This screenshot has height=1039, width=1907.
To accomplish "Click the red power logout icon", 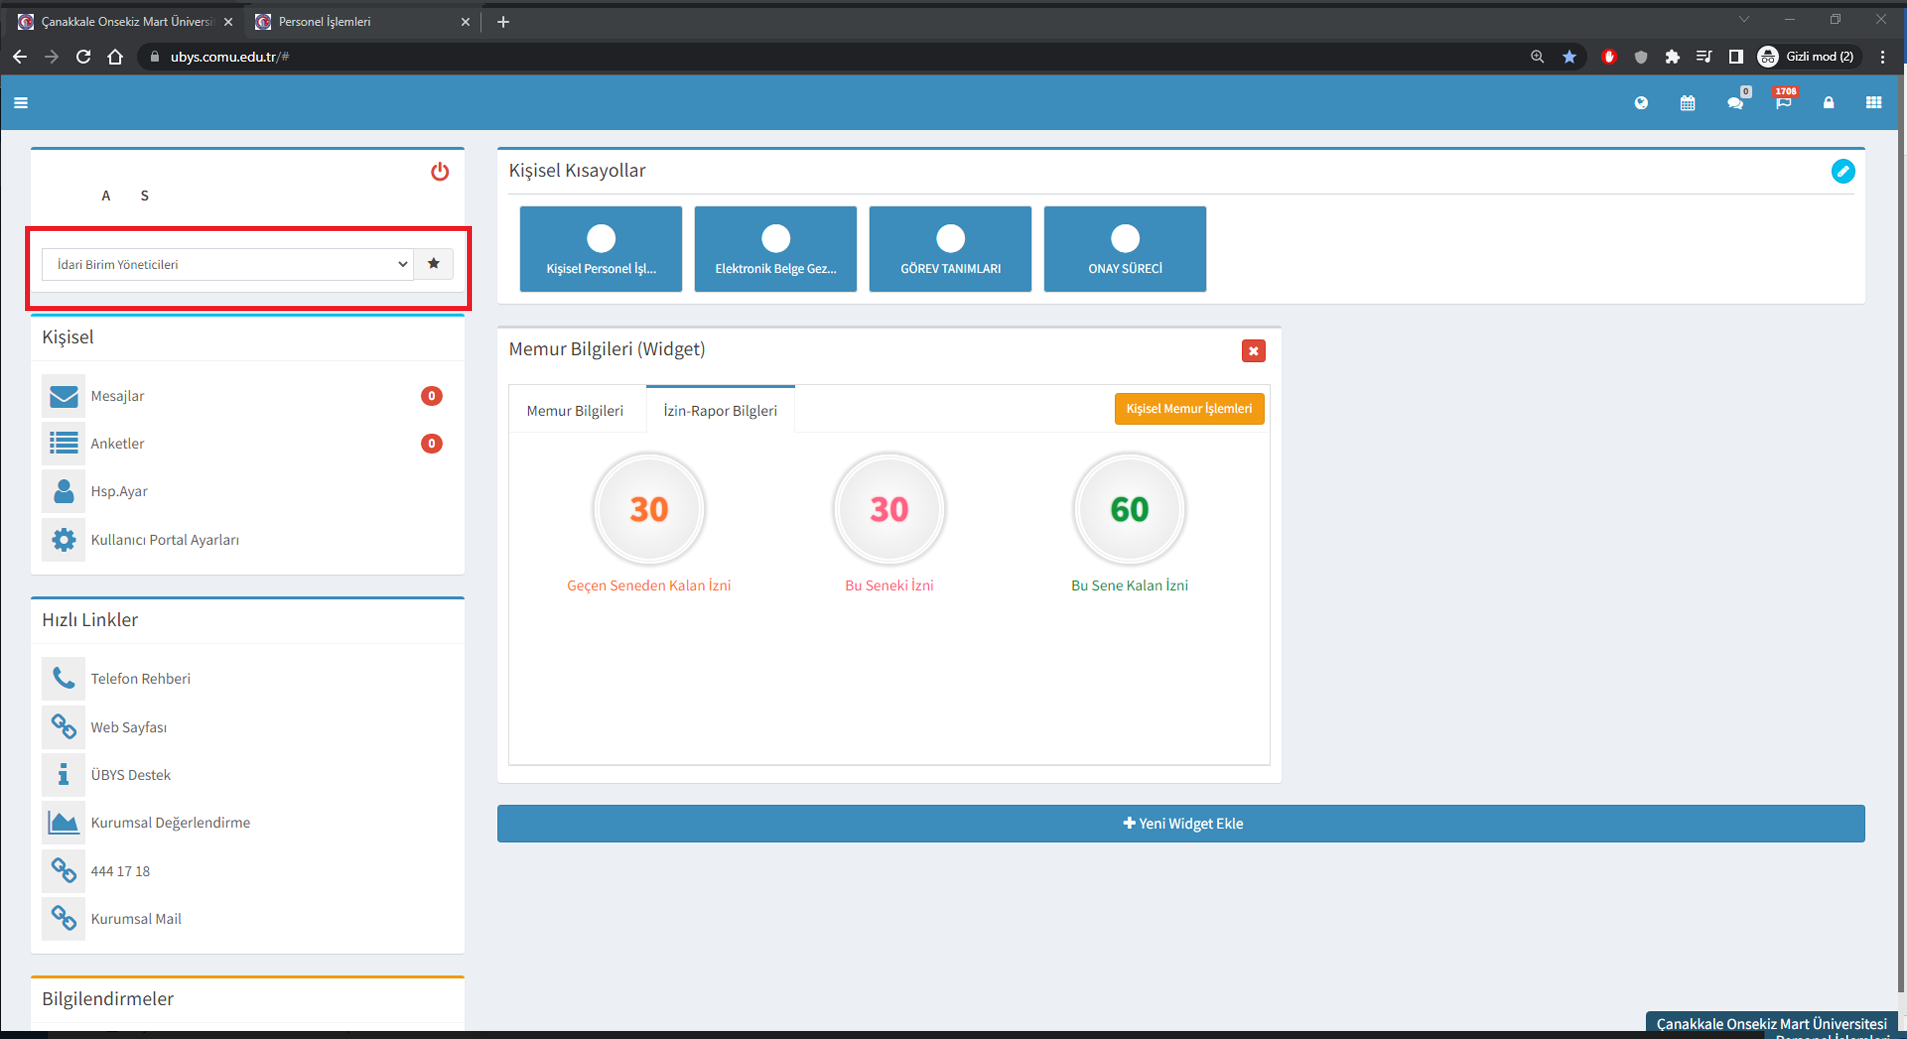I will 439,172.
